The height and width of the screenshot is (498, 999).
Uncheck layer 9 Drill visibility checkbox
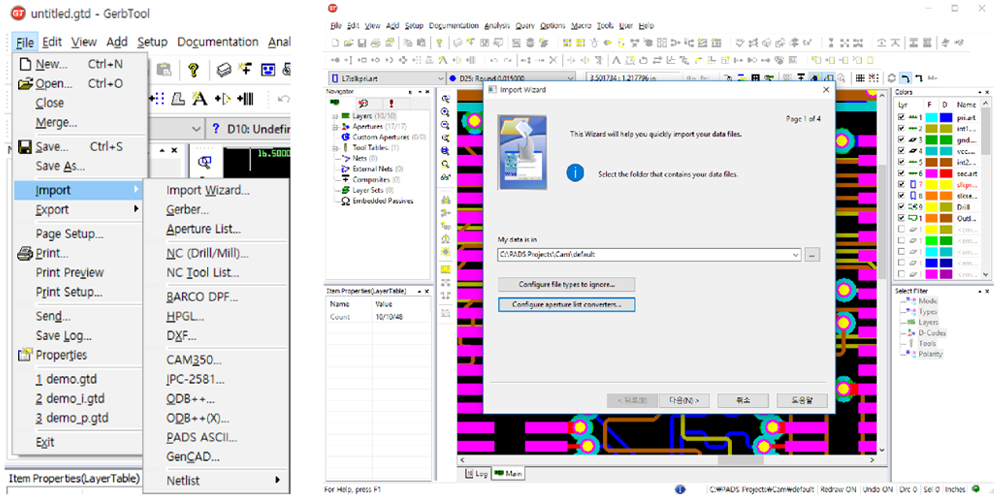(901, 206)
